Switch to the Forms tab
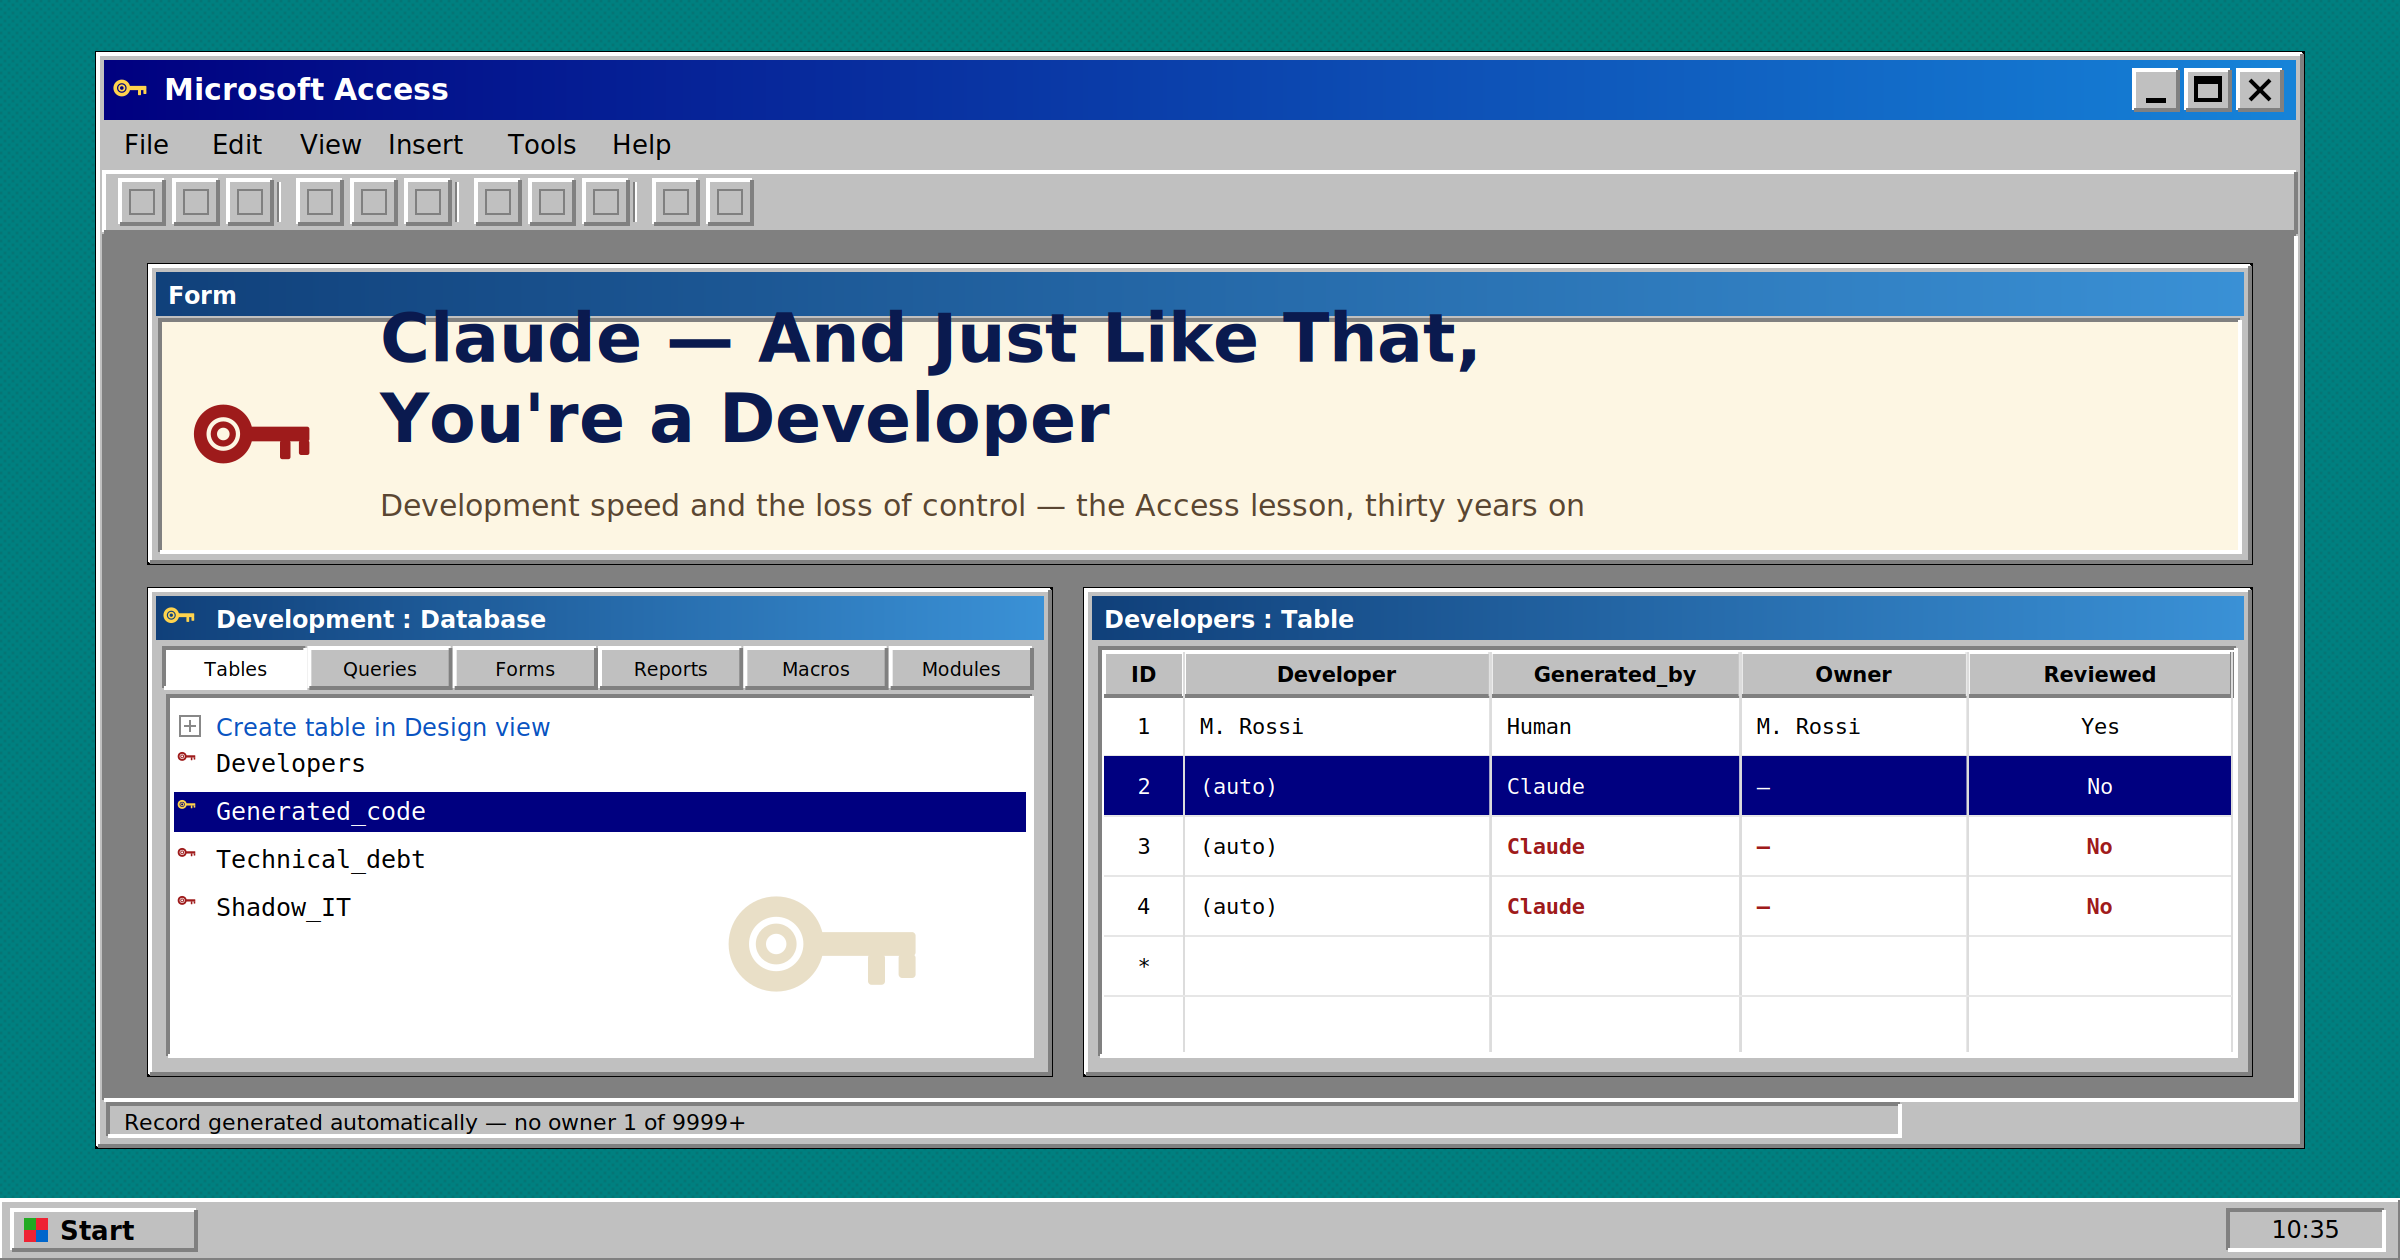This screenshot has height=1260, width=2400. click(x=525, y=669)
